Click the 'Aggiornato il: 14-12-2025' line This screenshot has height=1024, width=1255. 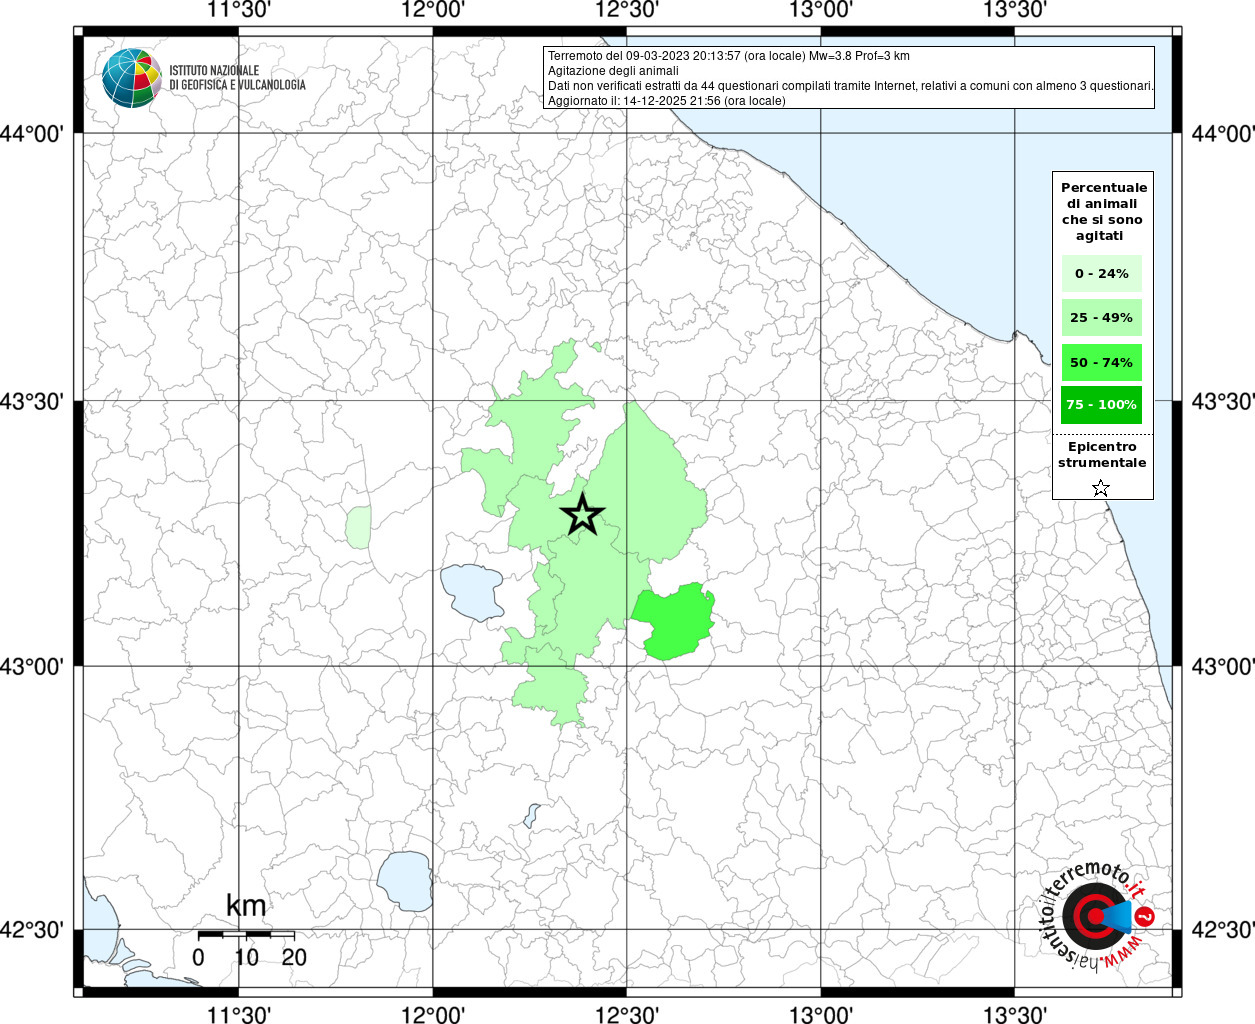pos(667,101)
